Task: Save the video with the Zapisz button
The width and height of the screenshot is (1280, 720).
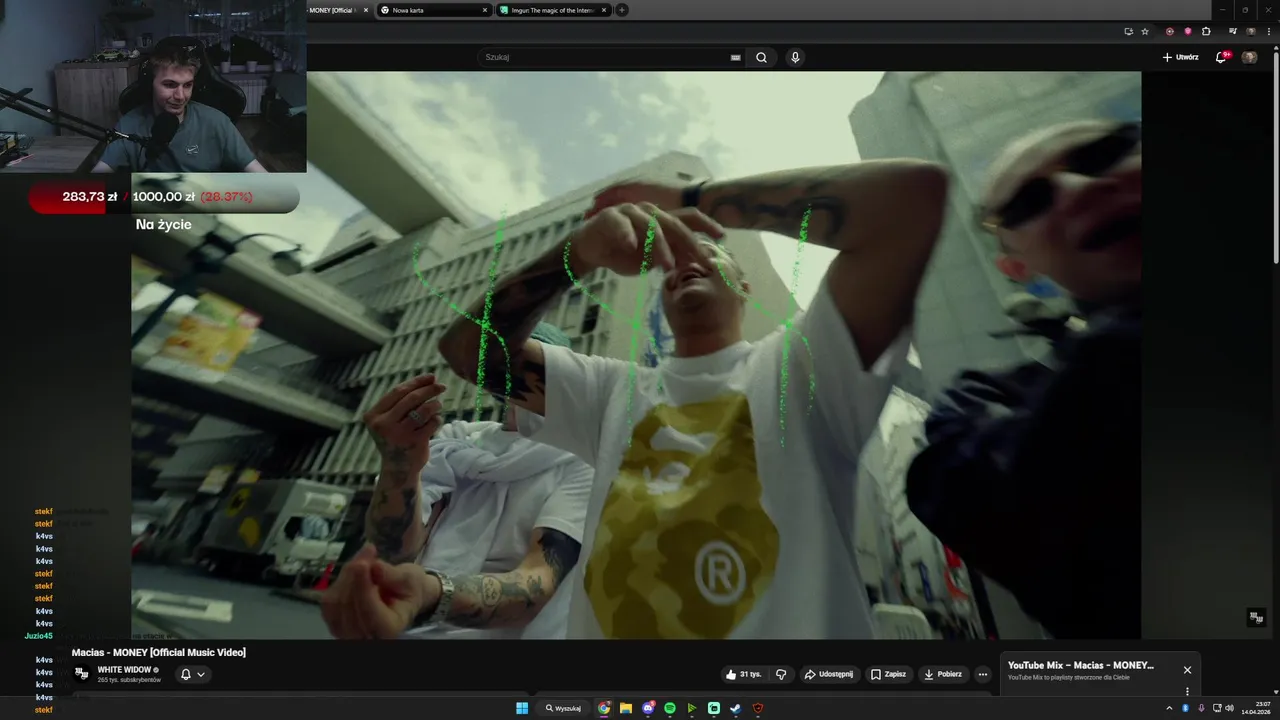Action: pos(888,674)
